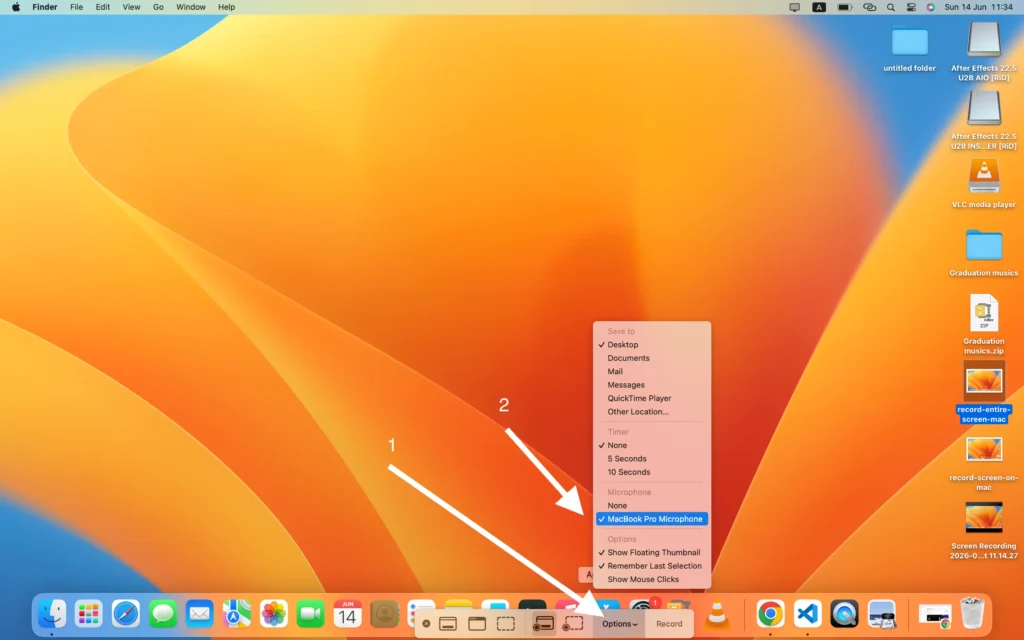Select Record Entire Screen icon
This screenshot has height=640, width=1024.
click(543, 624)
